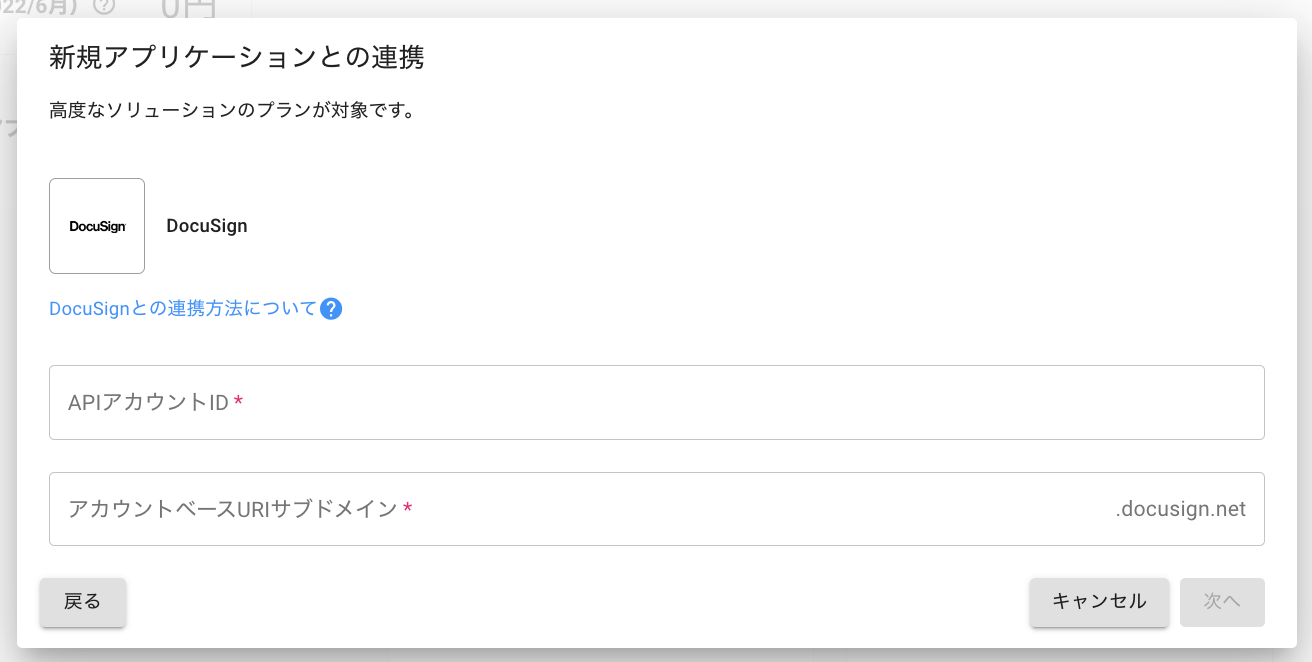Click the dimmed 0円 amount behind dialog
Screen dimensions: 1312x662
click(188, 8)
